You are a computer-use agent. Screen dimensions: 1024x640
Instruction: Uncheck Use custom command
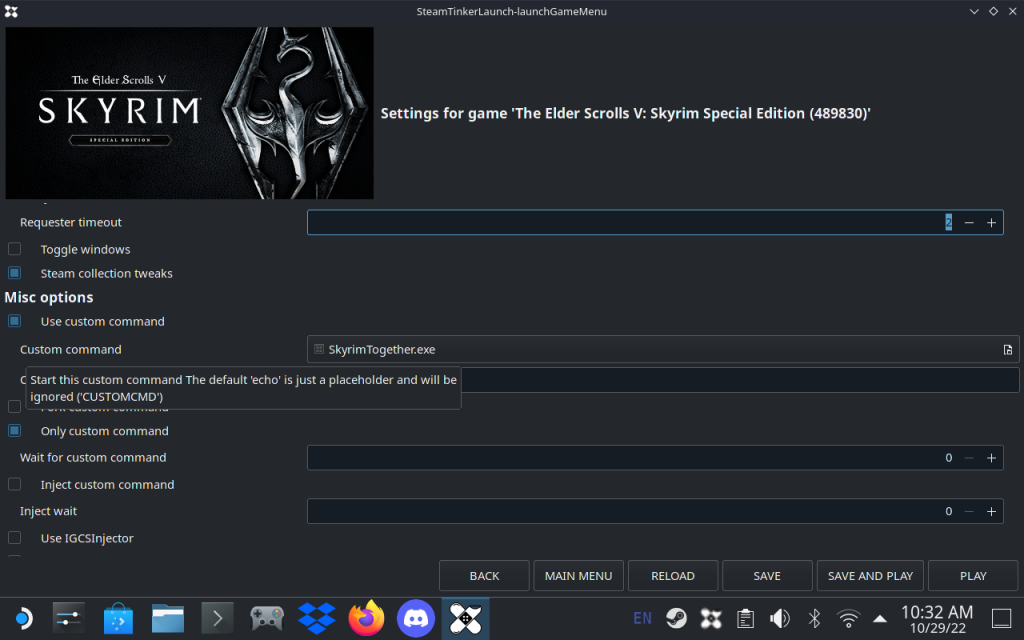15,321
